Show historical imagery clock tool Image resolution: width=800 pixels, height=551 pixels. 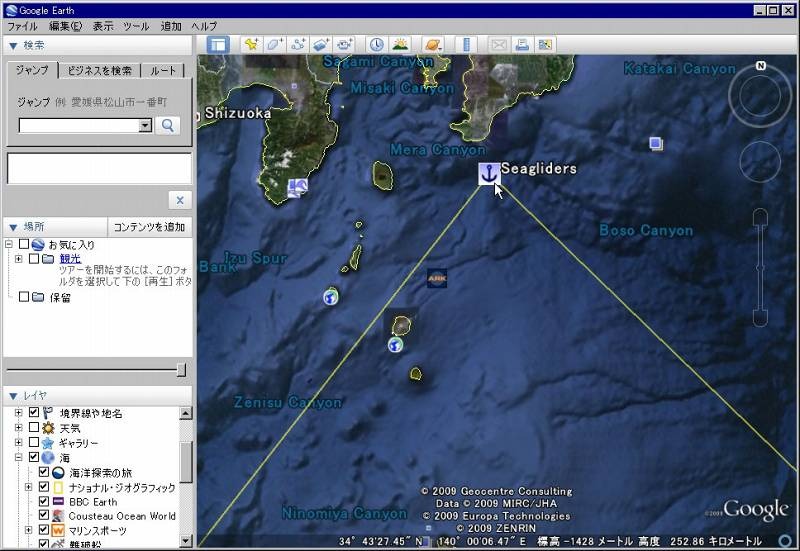click(x=377, y=45)
